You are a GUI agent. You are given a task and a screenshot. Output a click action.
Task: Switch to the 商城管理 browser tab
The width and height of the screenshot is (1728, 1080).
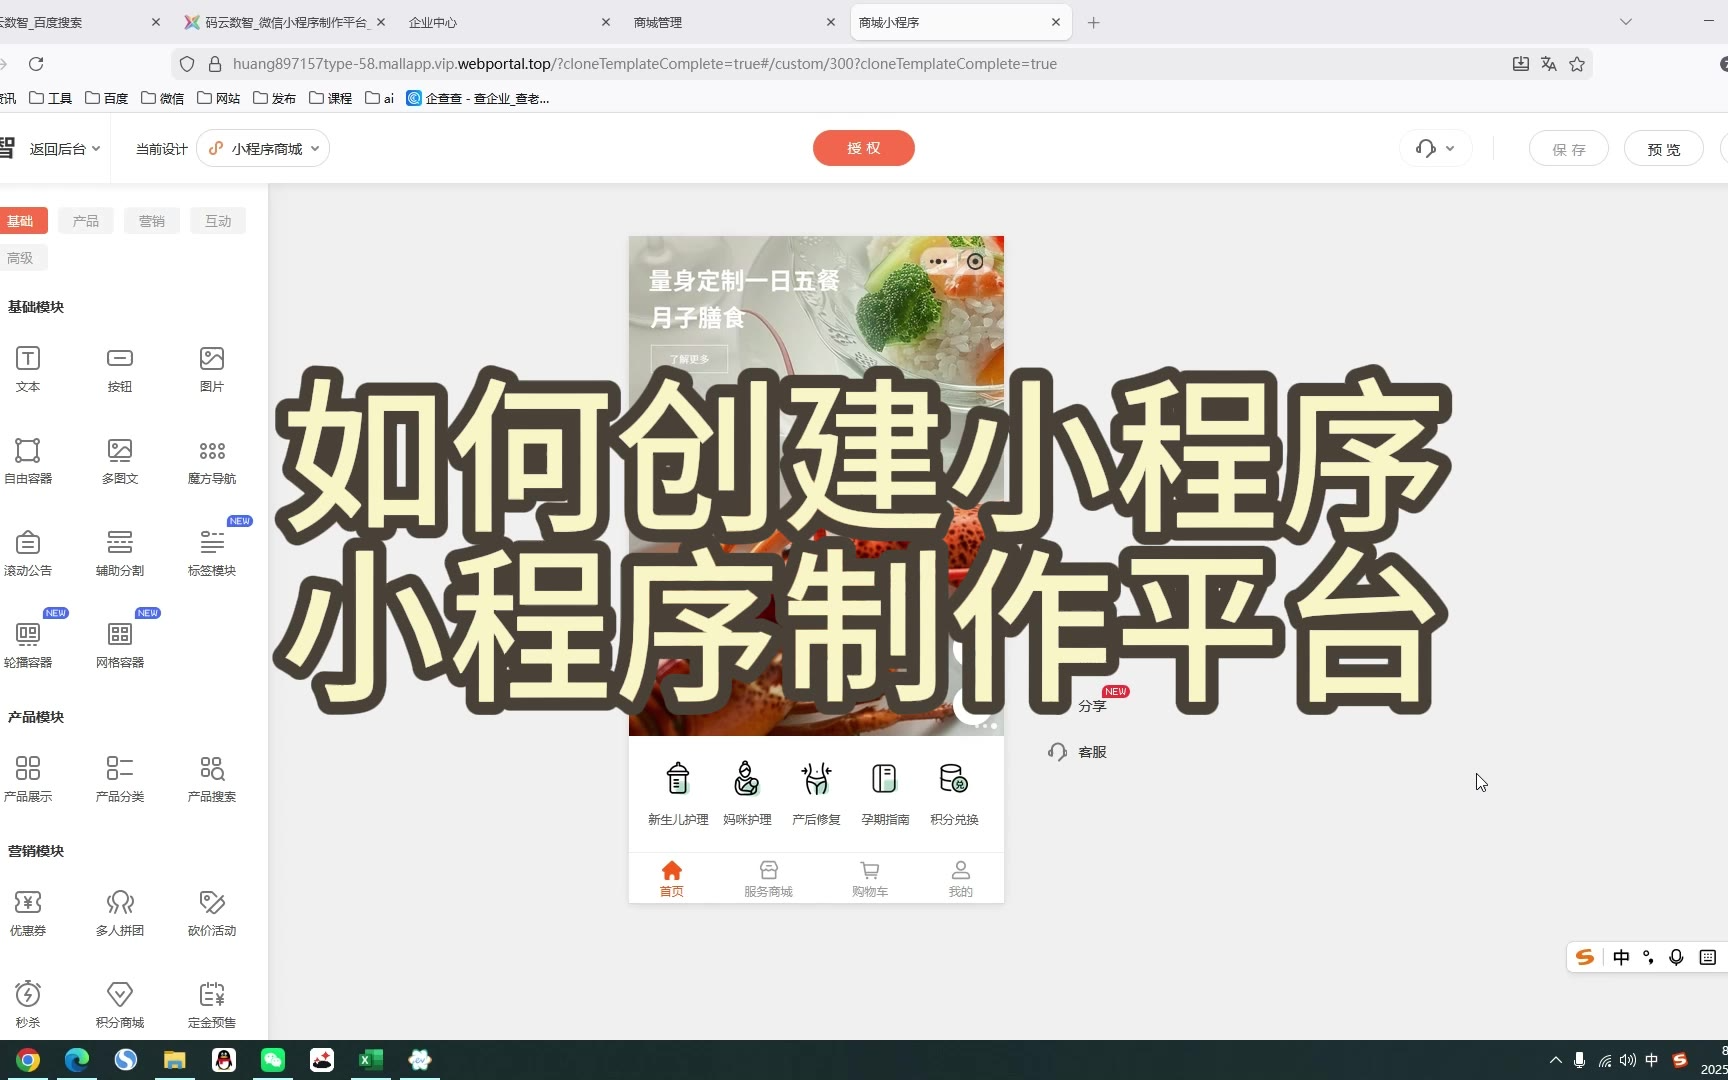[733, 22]
